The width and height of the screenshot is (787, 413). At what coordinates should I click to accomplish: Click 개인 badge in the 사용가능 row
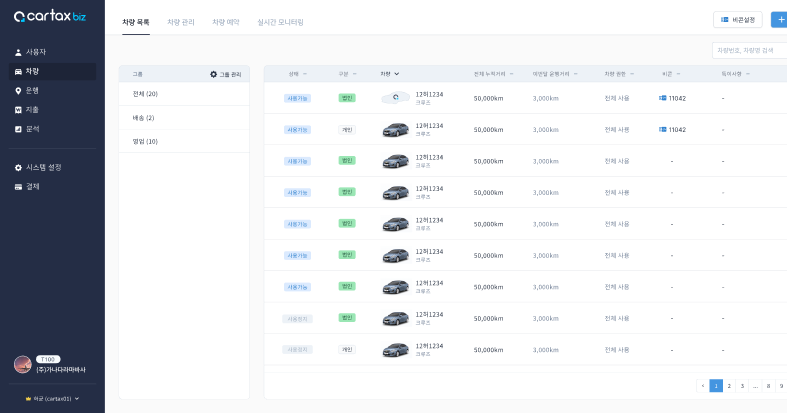tap(347, 129)
